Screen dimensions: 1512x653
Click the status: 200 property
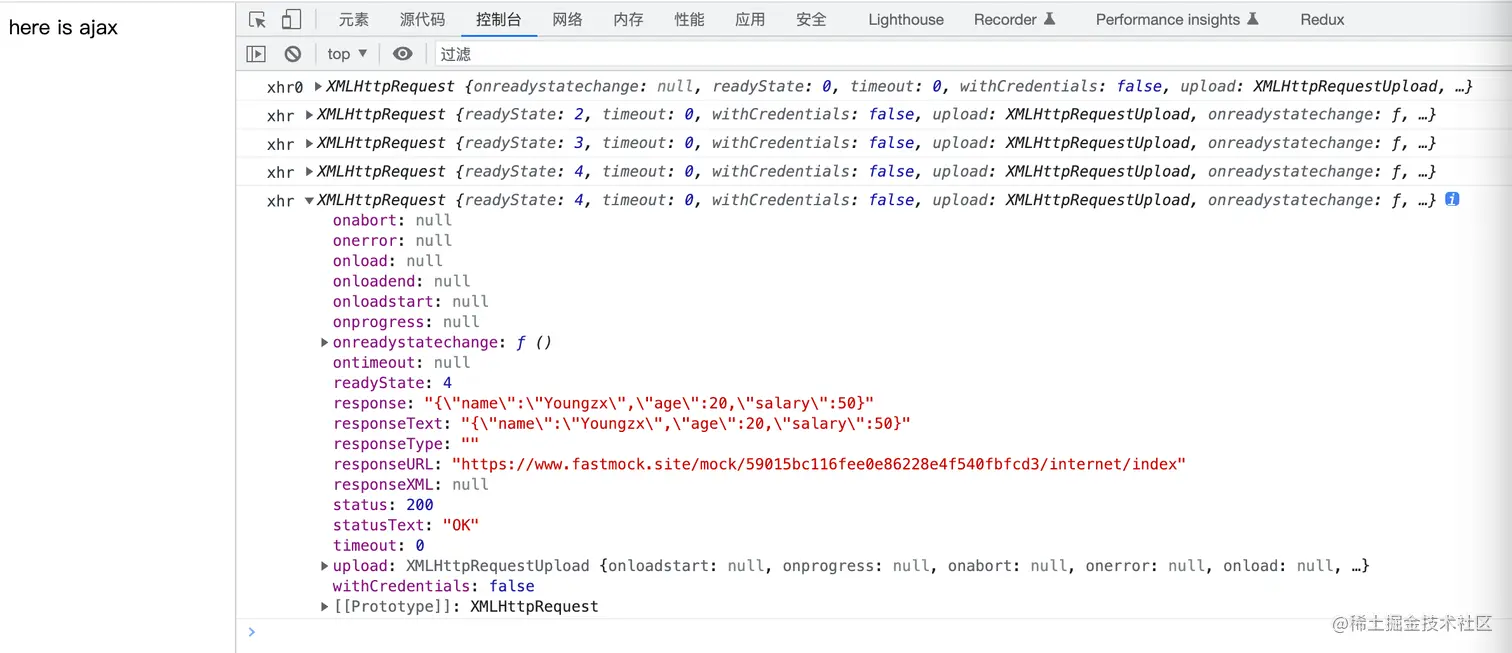click(x=383, y=505)
